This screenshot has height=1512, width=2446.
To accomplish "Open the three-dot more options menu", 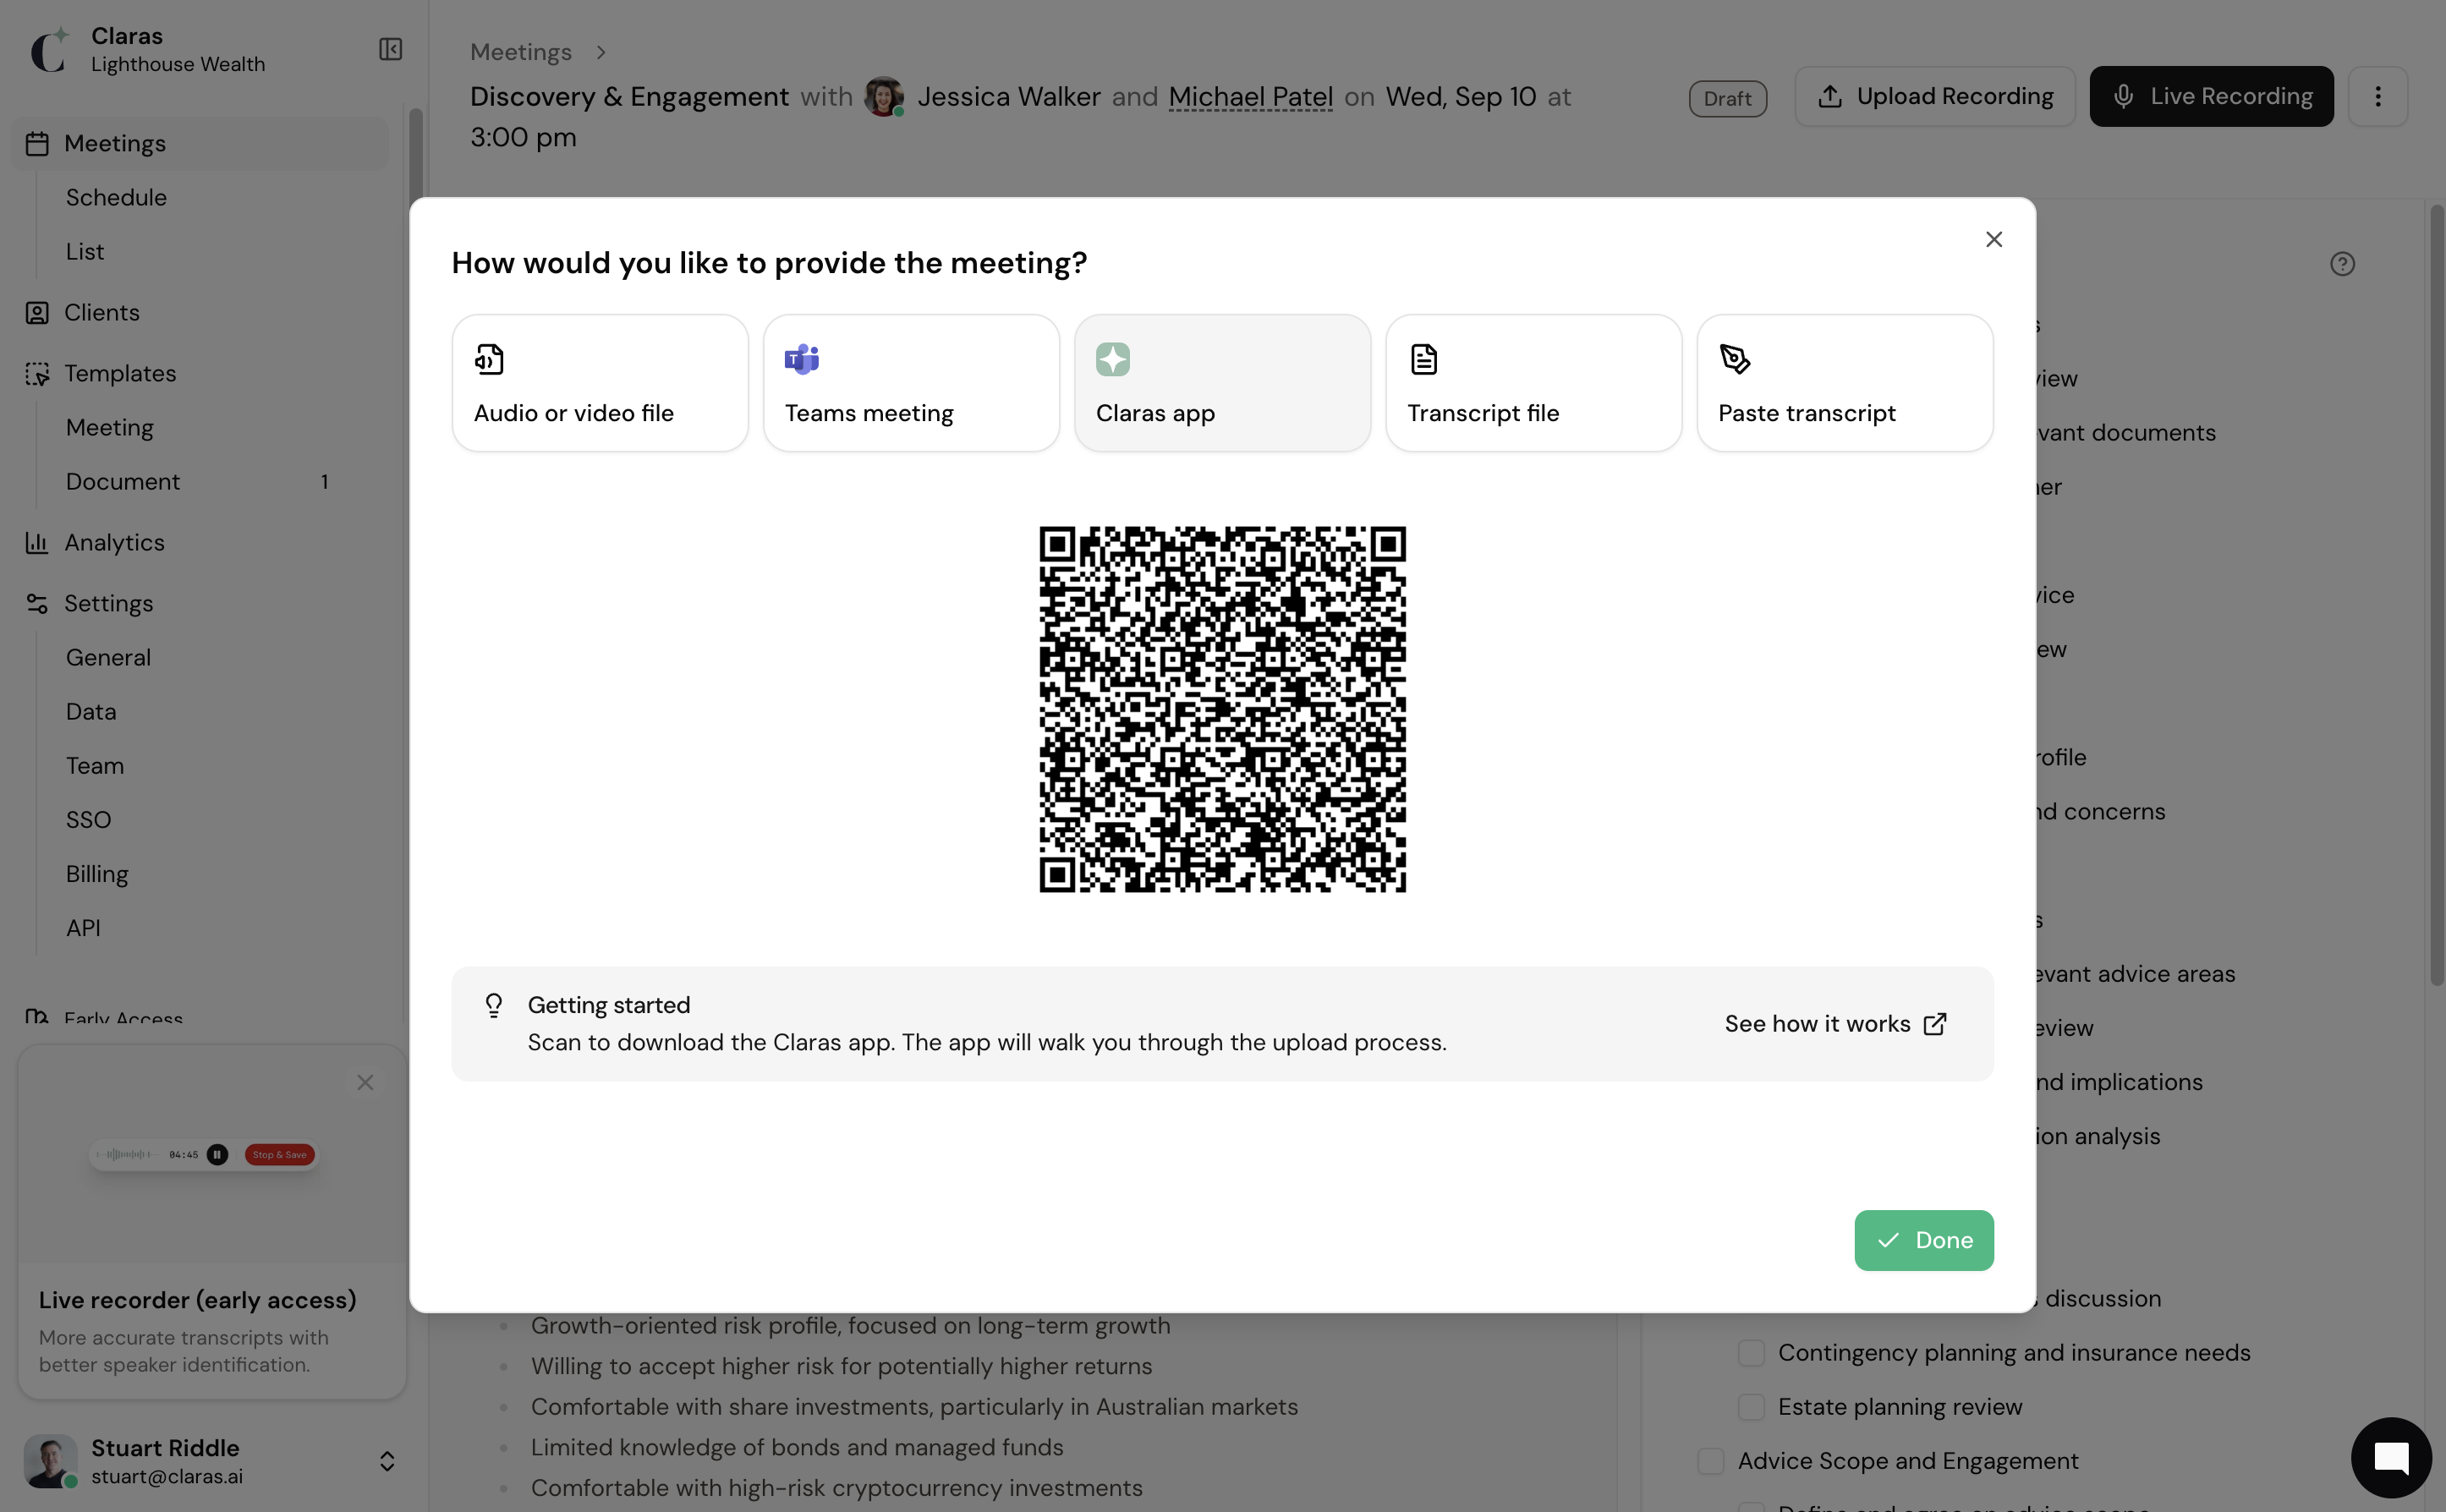I will coord(2377,96).
